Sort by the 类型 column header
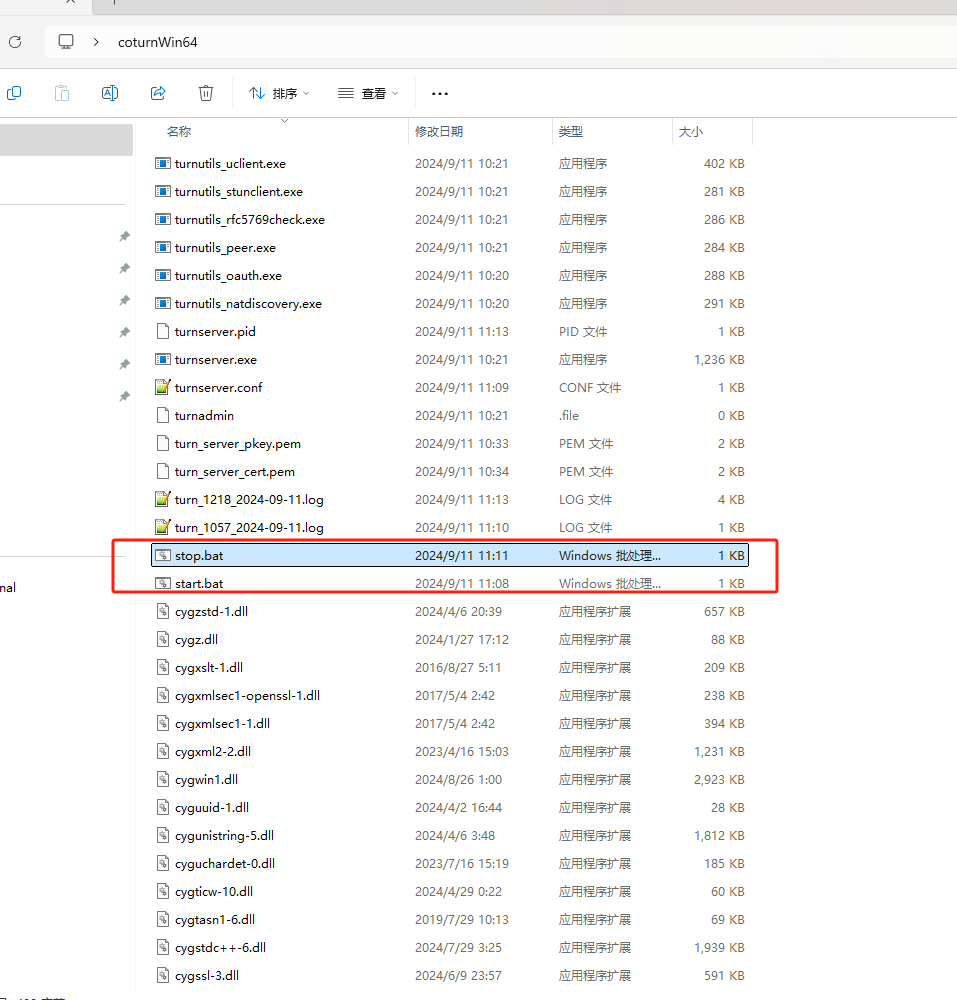 (571, 131)
